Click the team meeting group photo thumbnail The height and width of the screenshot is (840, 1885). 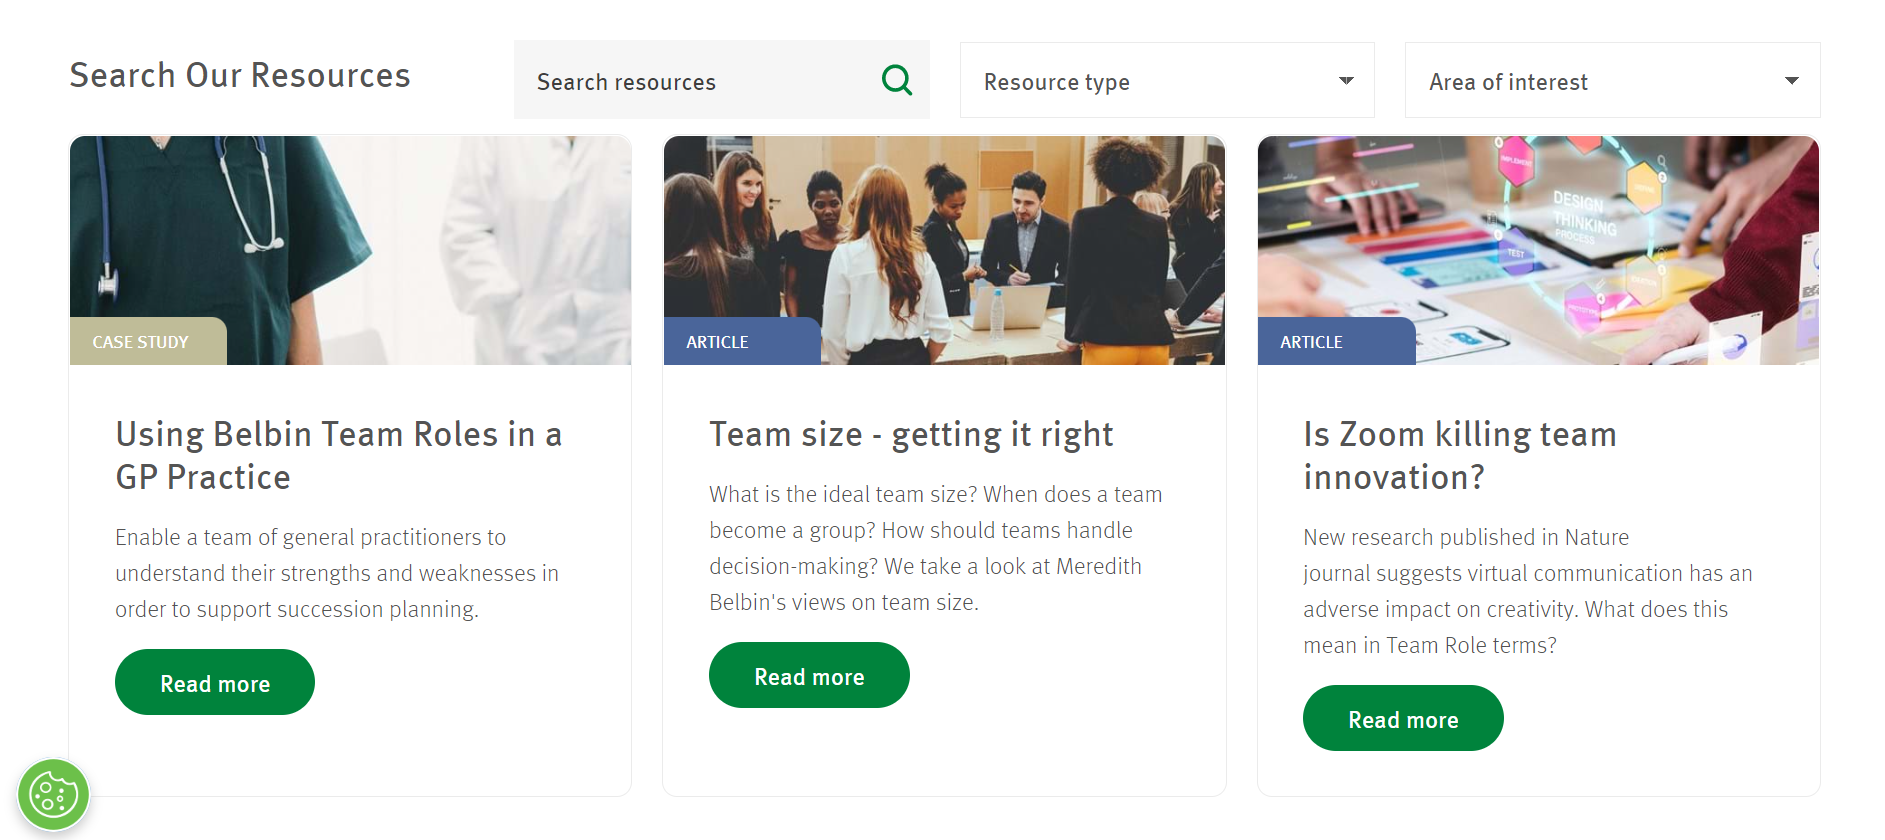tap(944, 250)
